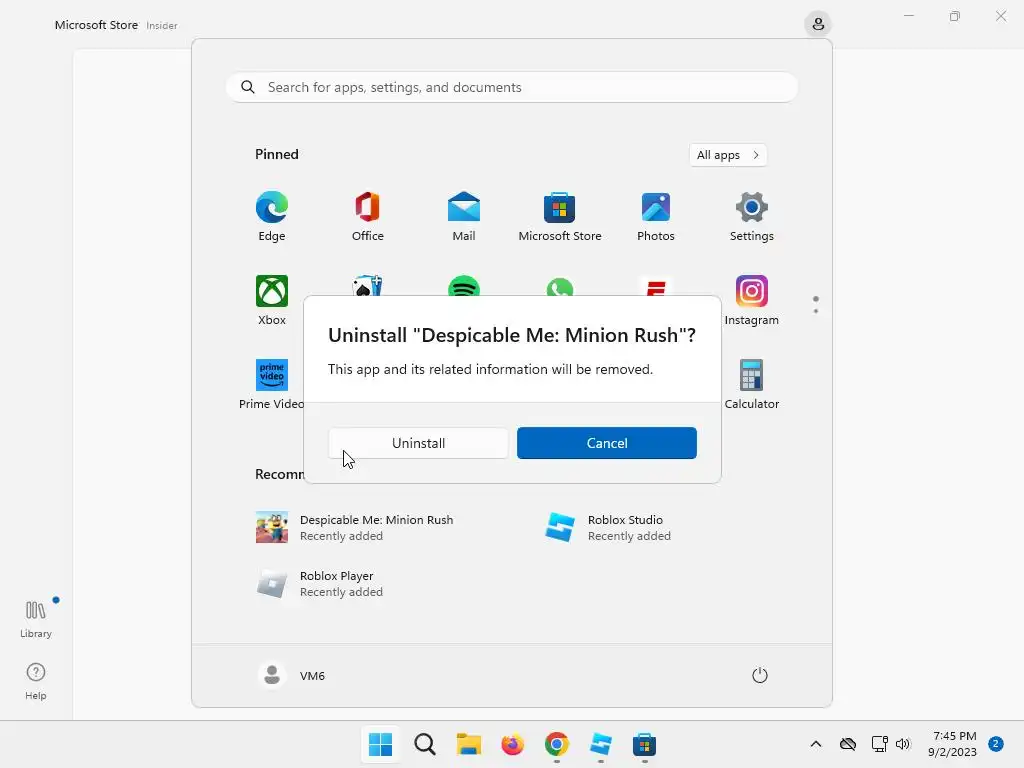Open the clock showing 7:45 PM
The height and width of the screenshot is (768, 1024).
(x=953, y=744)
